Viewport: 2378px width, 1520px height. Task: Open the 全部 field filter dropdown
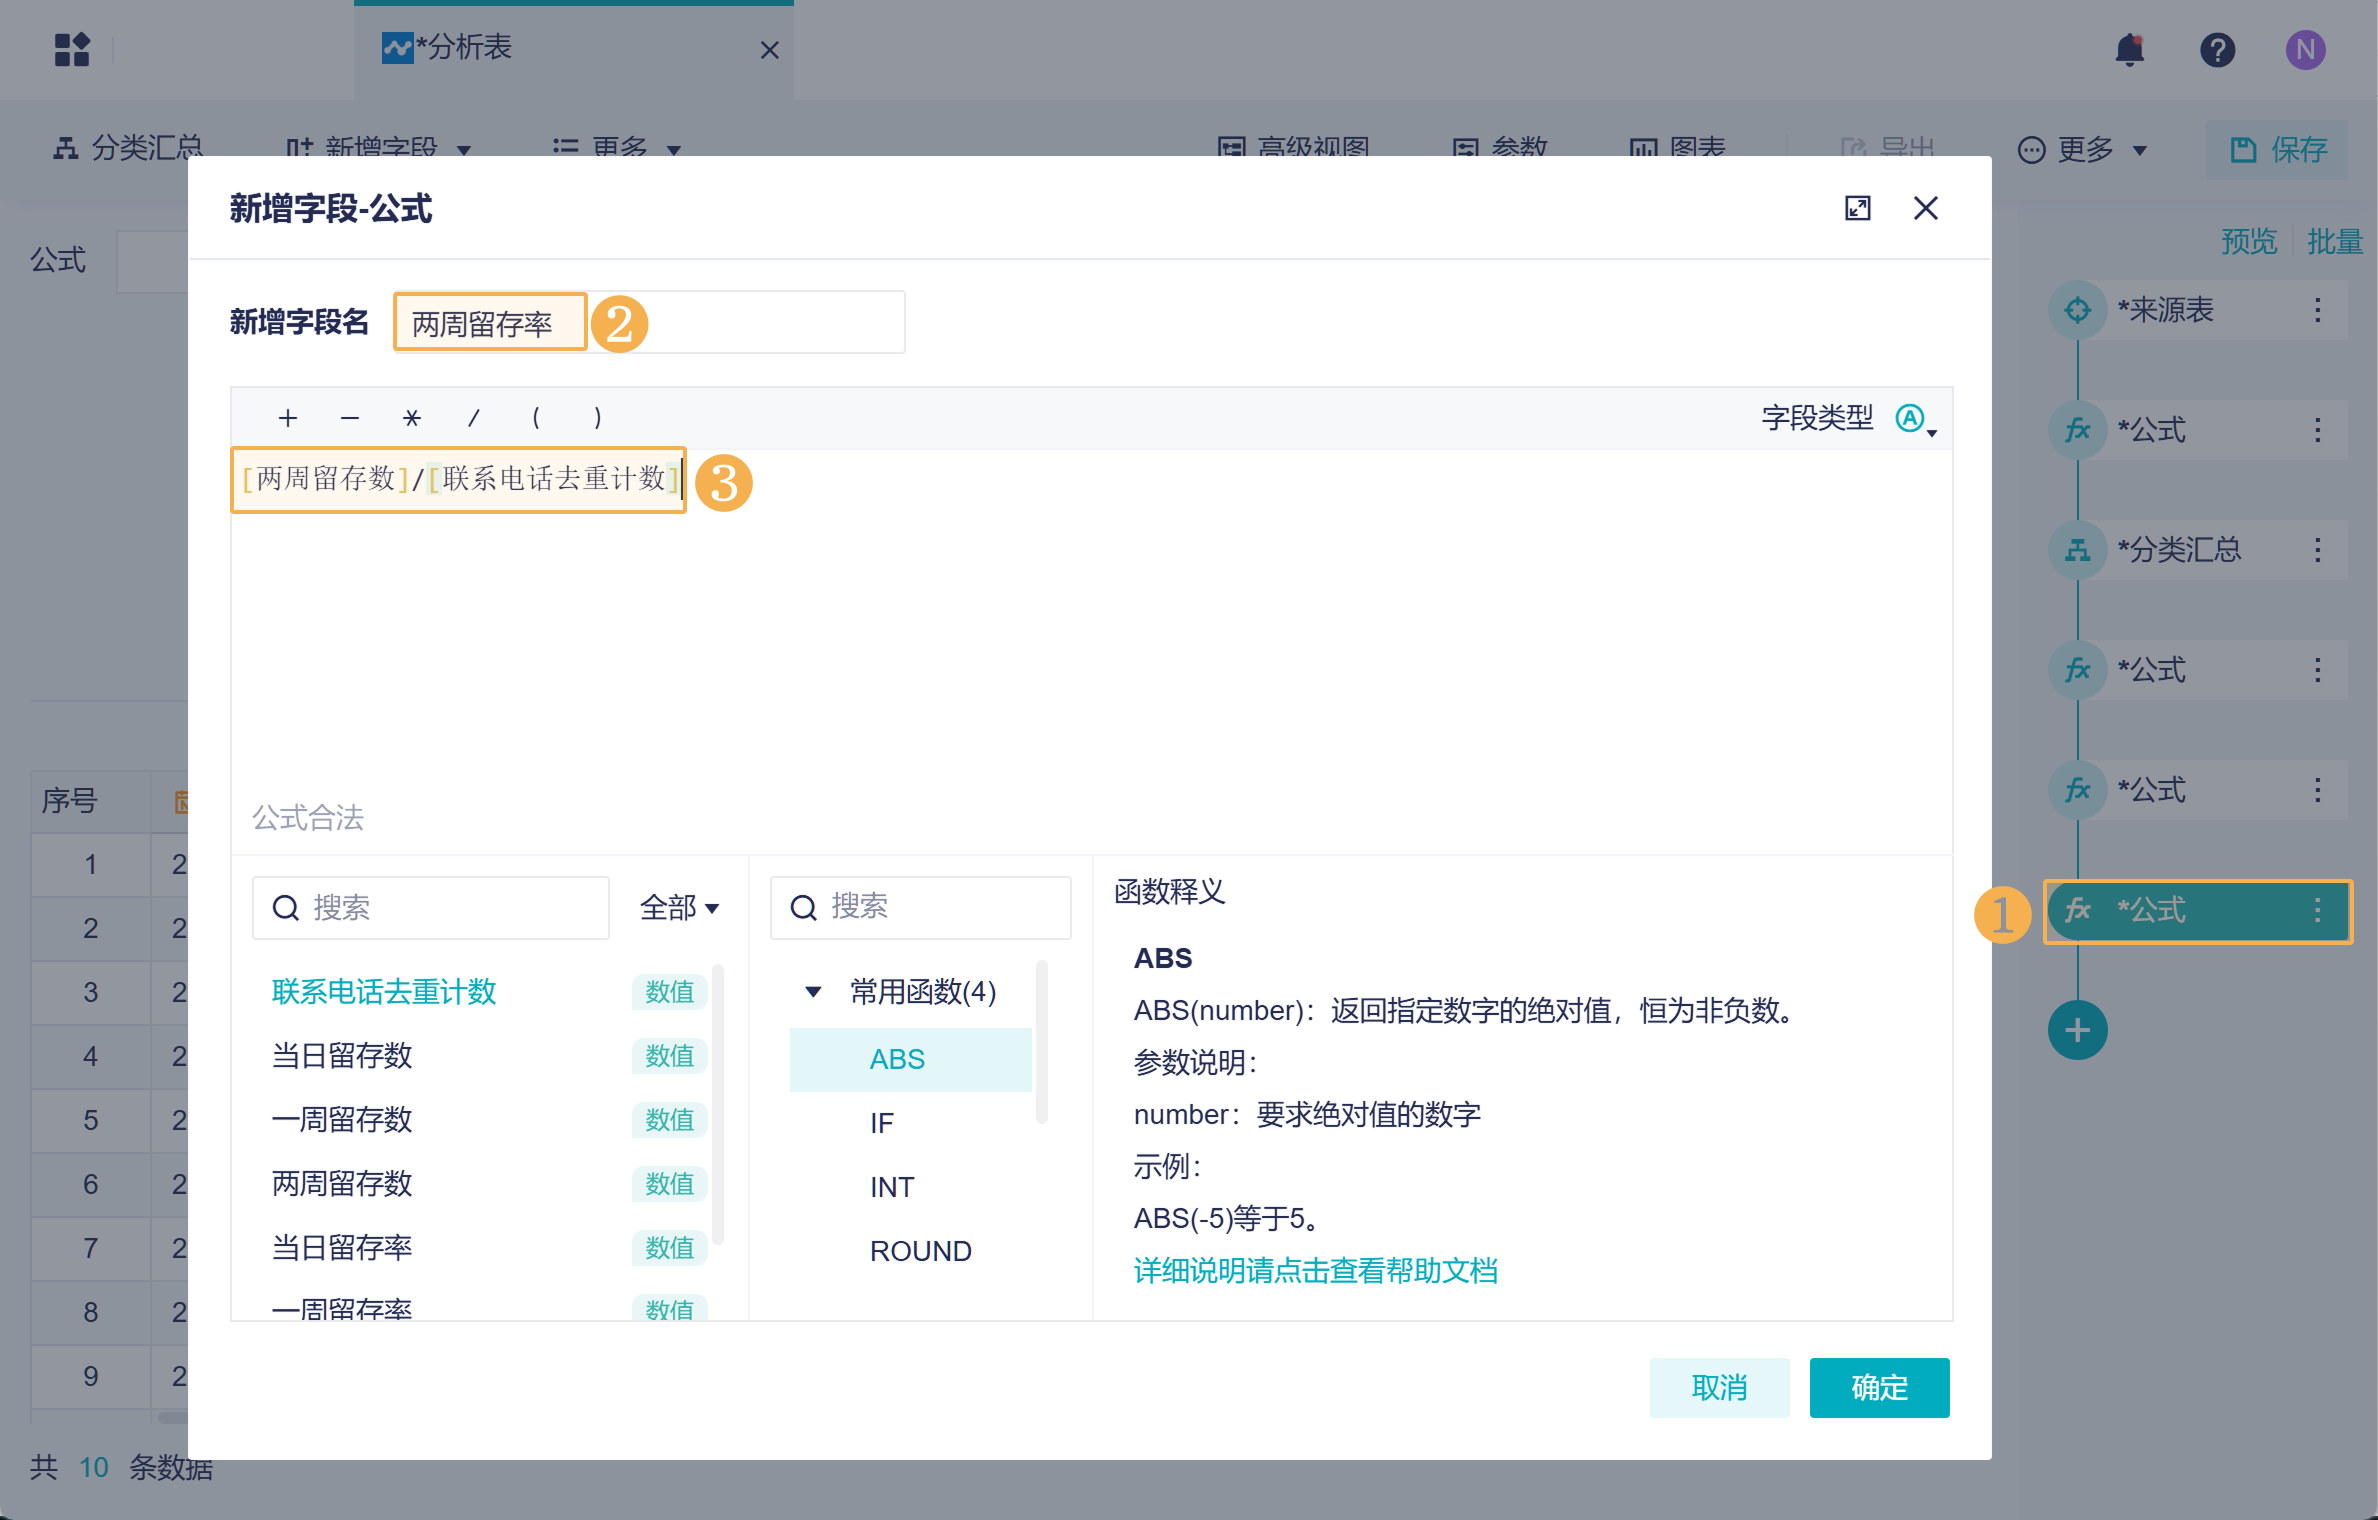coord(679,908)
